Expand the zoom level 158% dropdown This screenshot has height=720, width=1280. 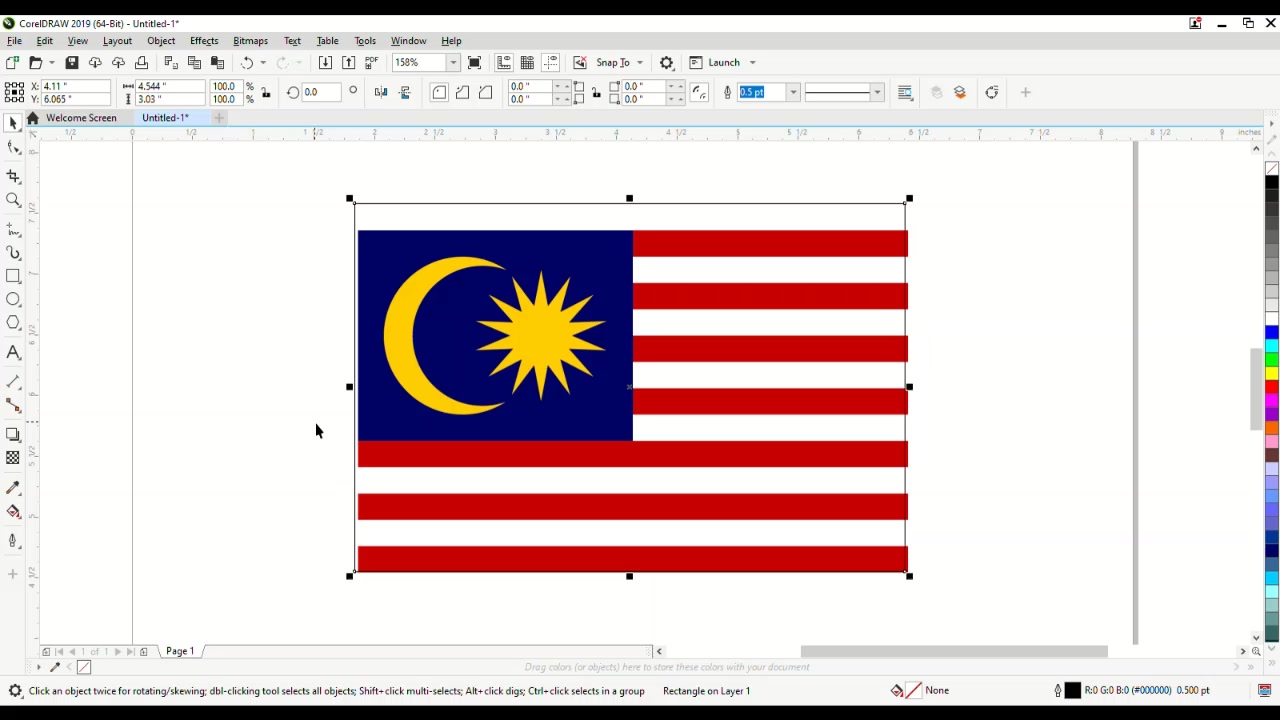click(x=453, y=63)
